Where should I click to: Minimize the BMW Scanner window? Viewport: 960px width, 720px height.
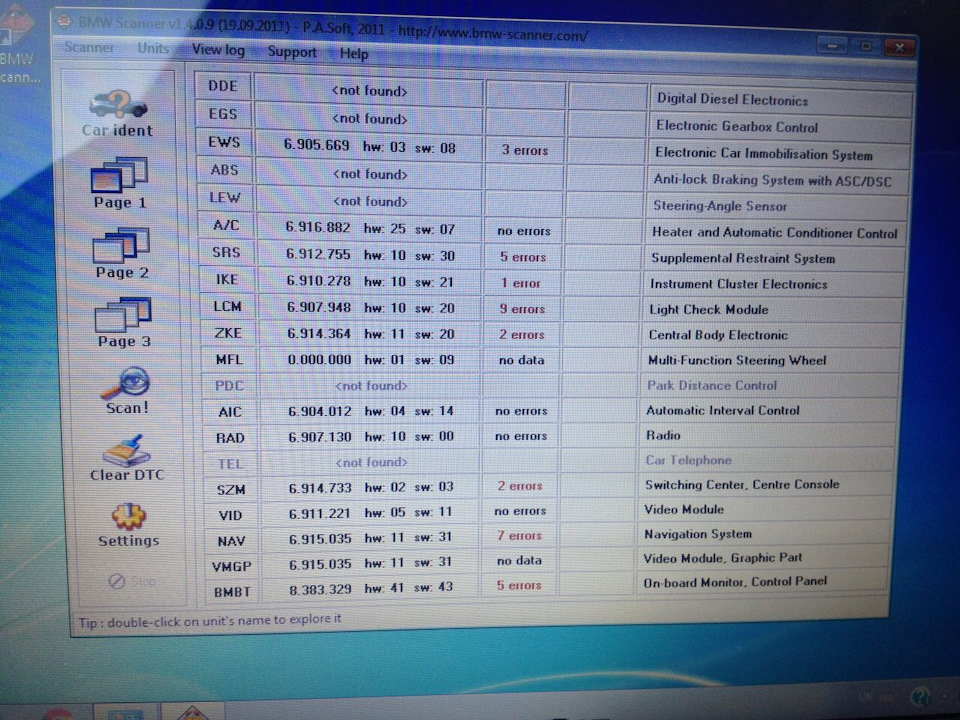pyautogui.click(x=833, y=46)
